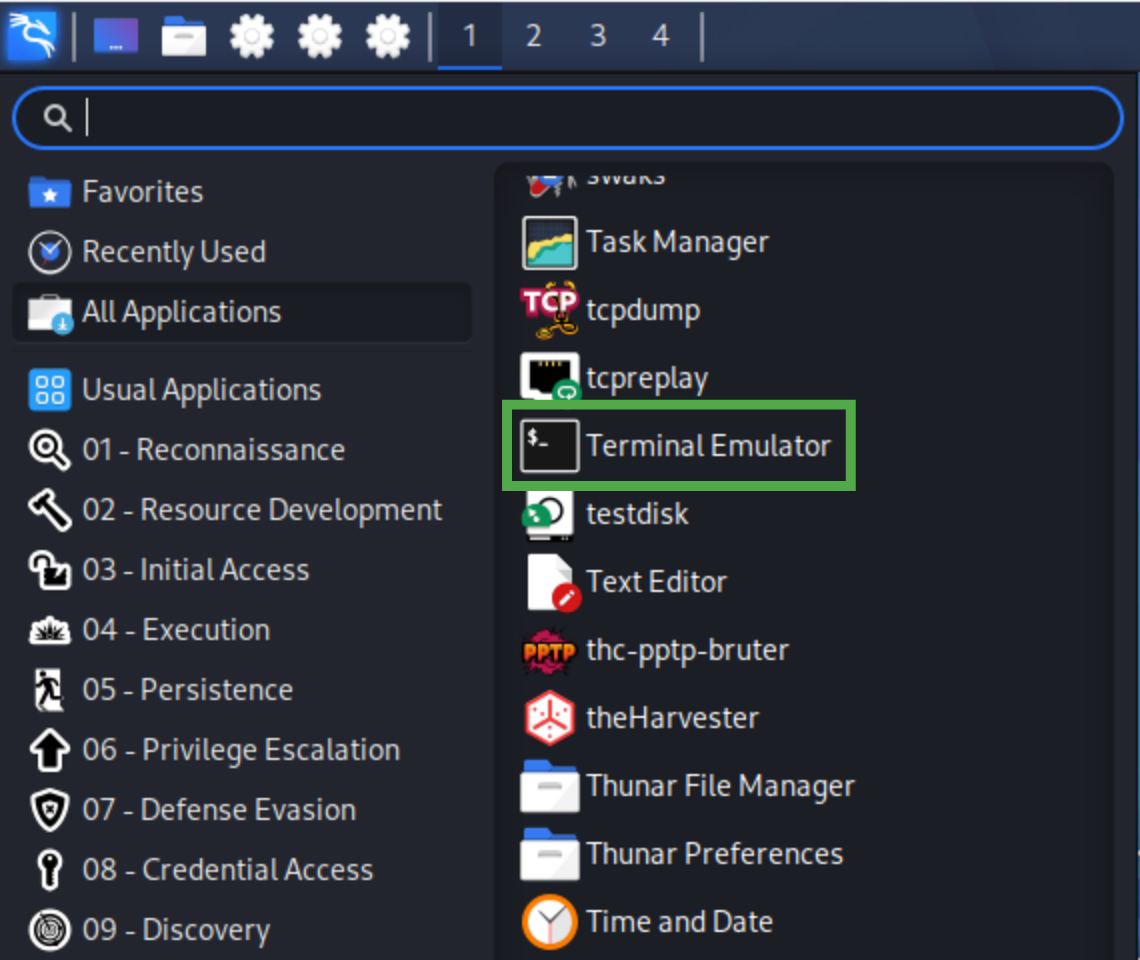Click the Resource Development hammer icon
Image resolution: width=1140 pixels, height=960 pixels.
pos(49,510)
